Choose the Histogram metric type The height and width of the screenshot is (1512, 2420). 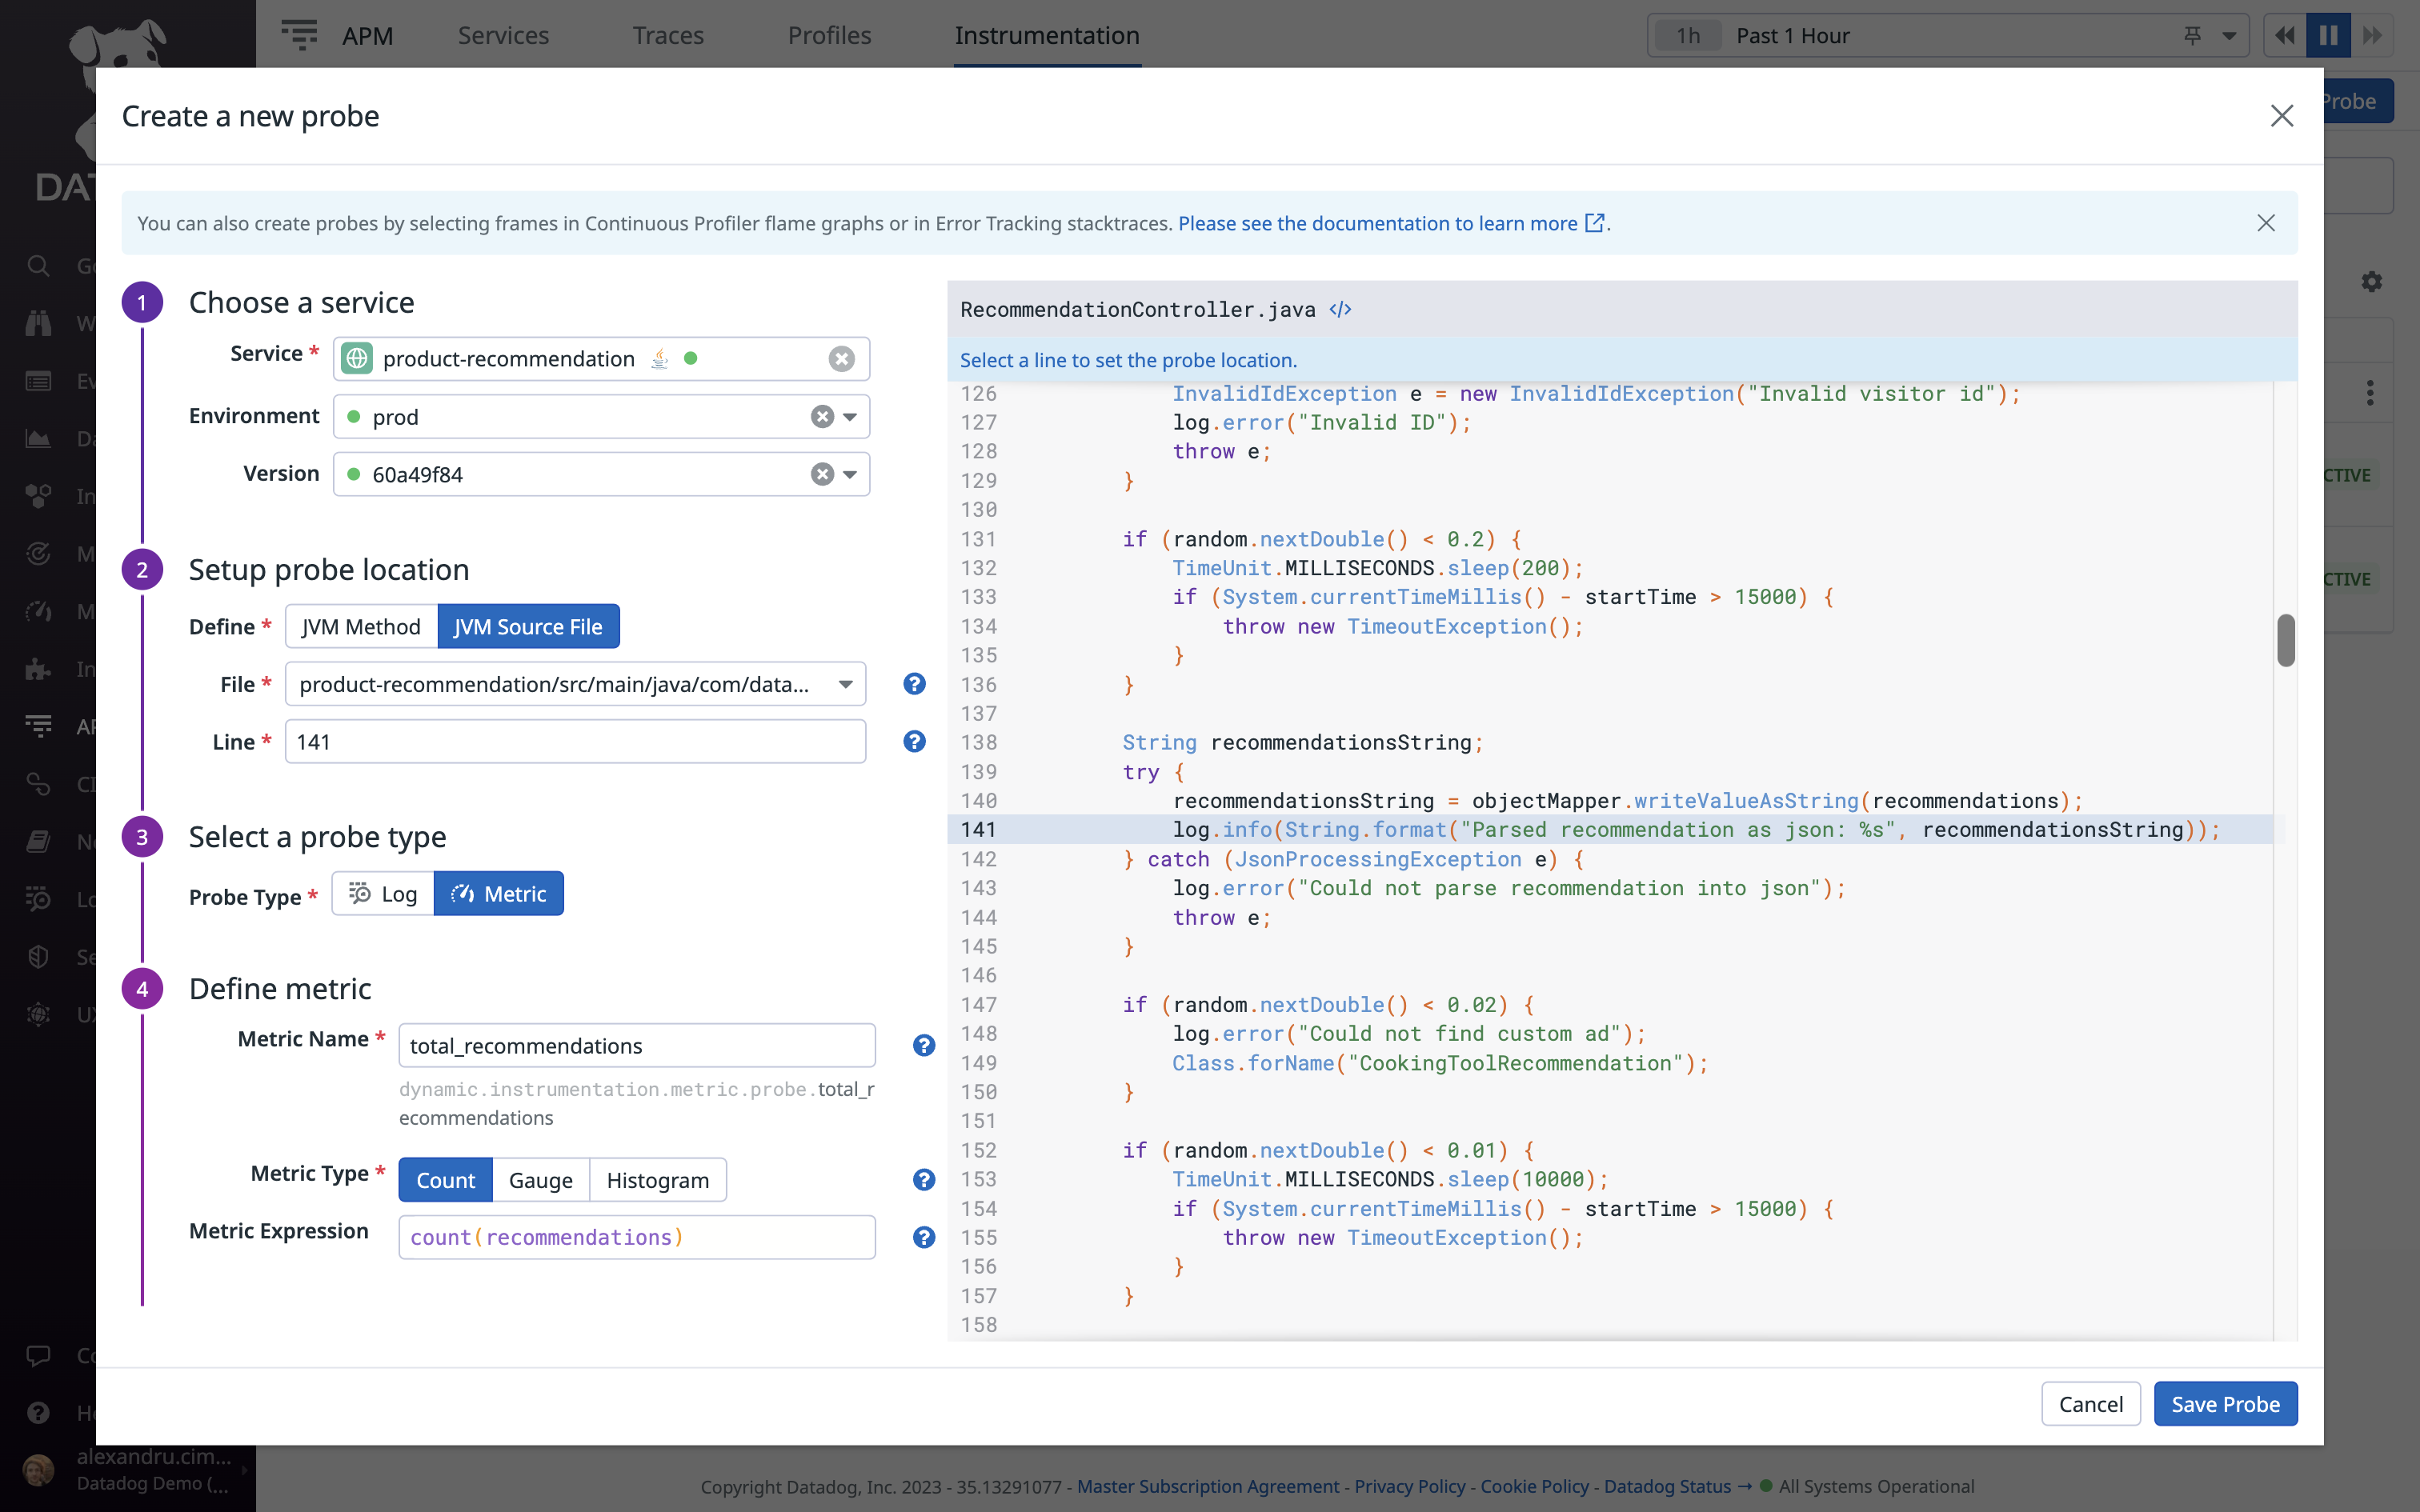point(657,1180)
